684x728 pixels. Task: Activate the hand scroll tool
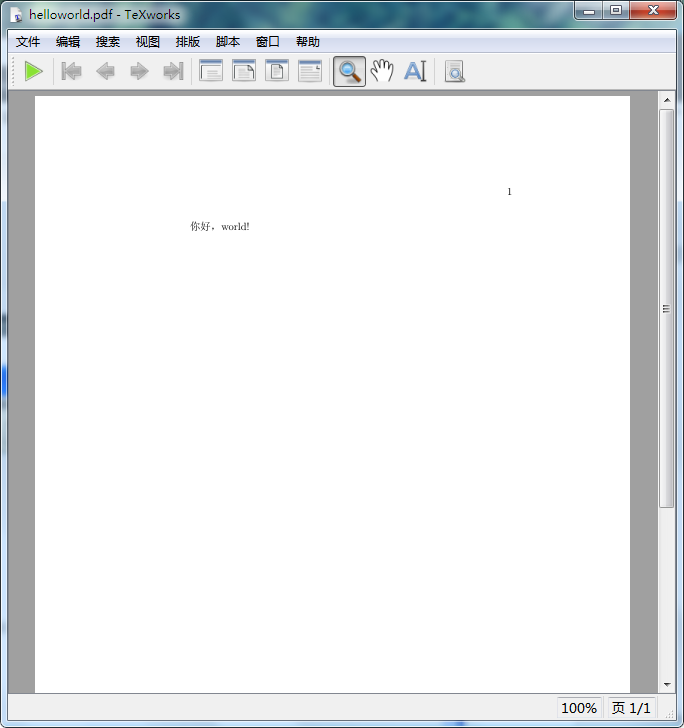coord(382,72)
